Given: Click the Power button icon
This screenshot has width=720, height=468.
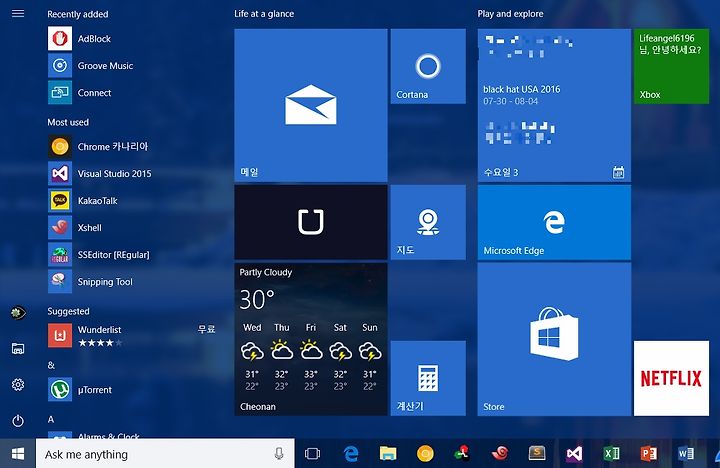Looking at the screenshot, I should [18, 421].
